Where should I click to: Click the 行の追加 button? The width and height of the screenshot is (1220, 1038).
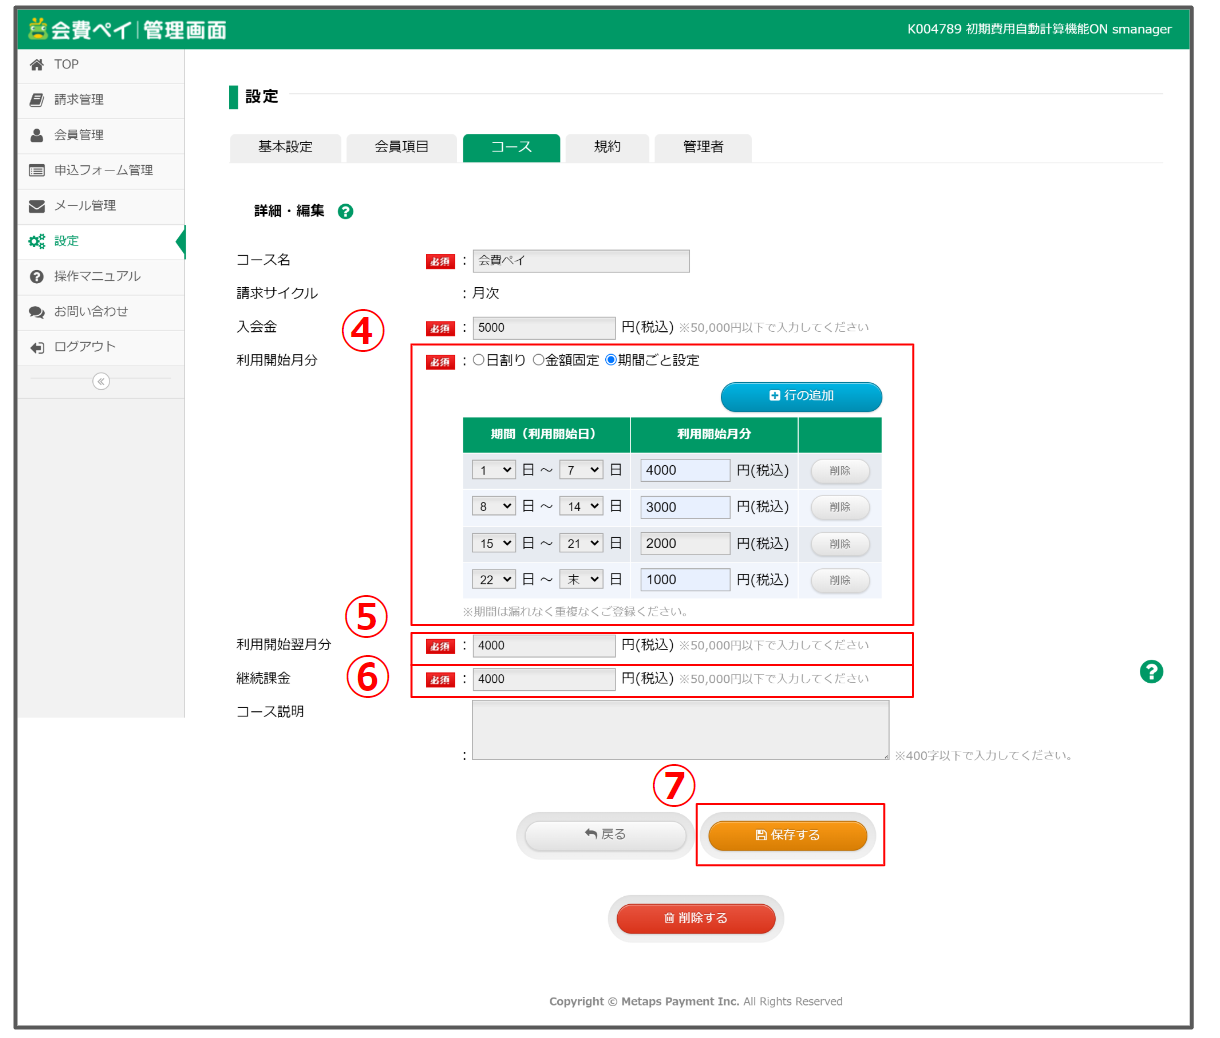(801, 396)
